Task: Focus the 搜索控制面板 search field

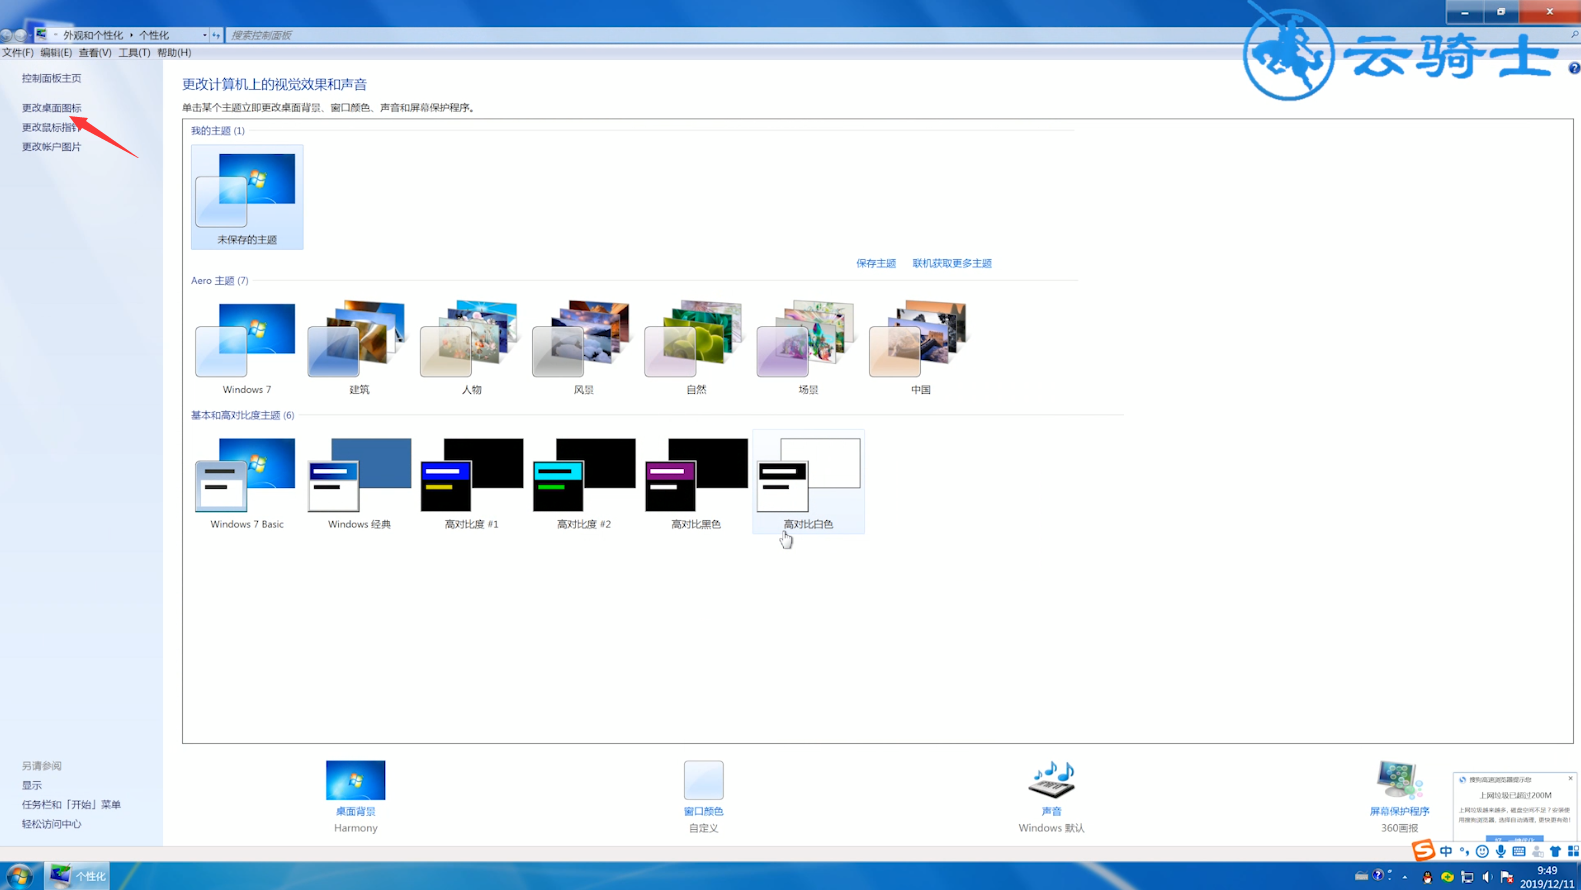Action: coord(900,35)
